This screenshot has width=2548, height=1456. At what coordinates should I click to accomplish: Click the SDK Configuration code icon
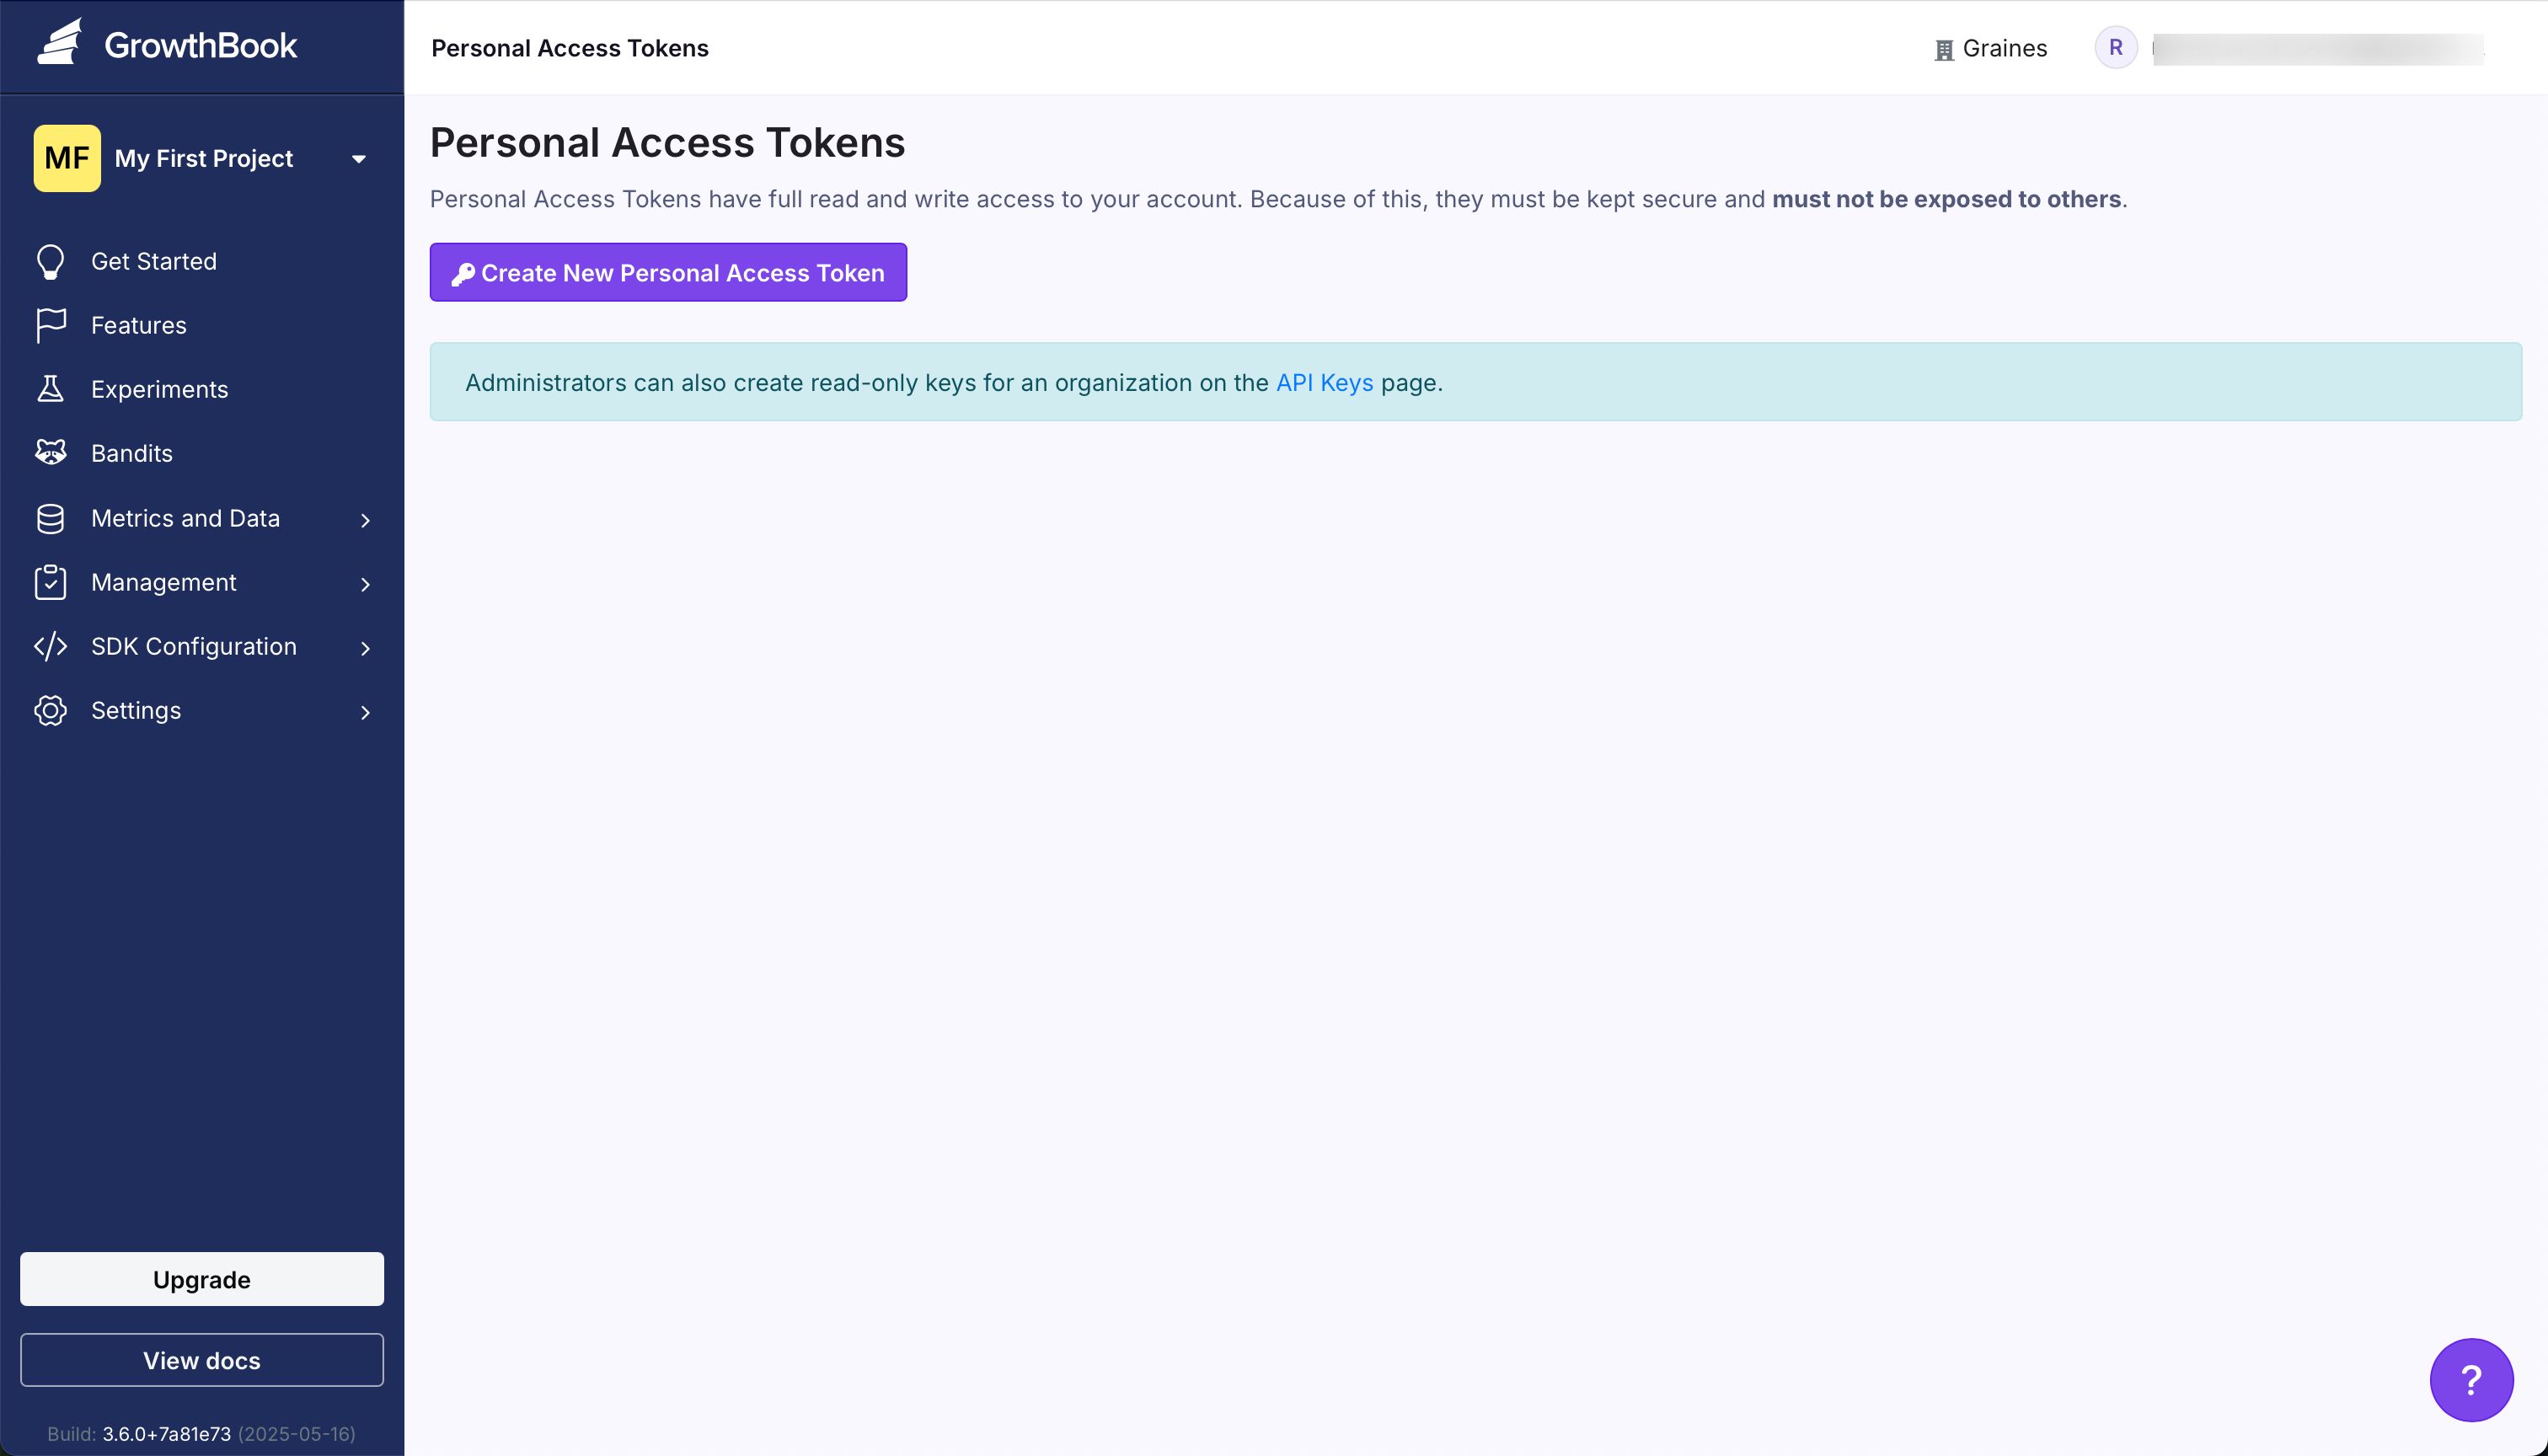point(50,646)
